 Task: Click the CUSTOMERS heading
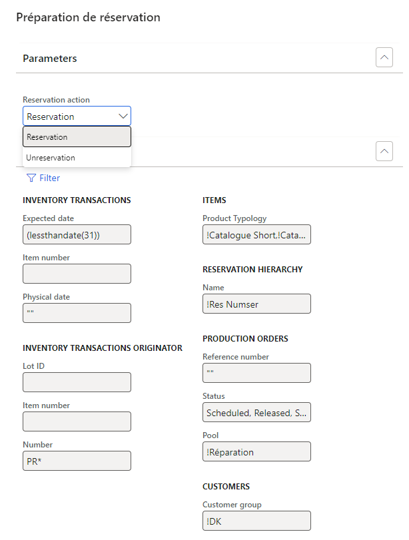pyautogui.click(x=226, y=486)
